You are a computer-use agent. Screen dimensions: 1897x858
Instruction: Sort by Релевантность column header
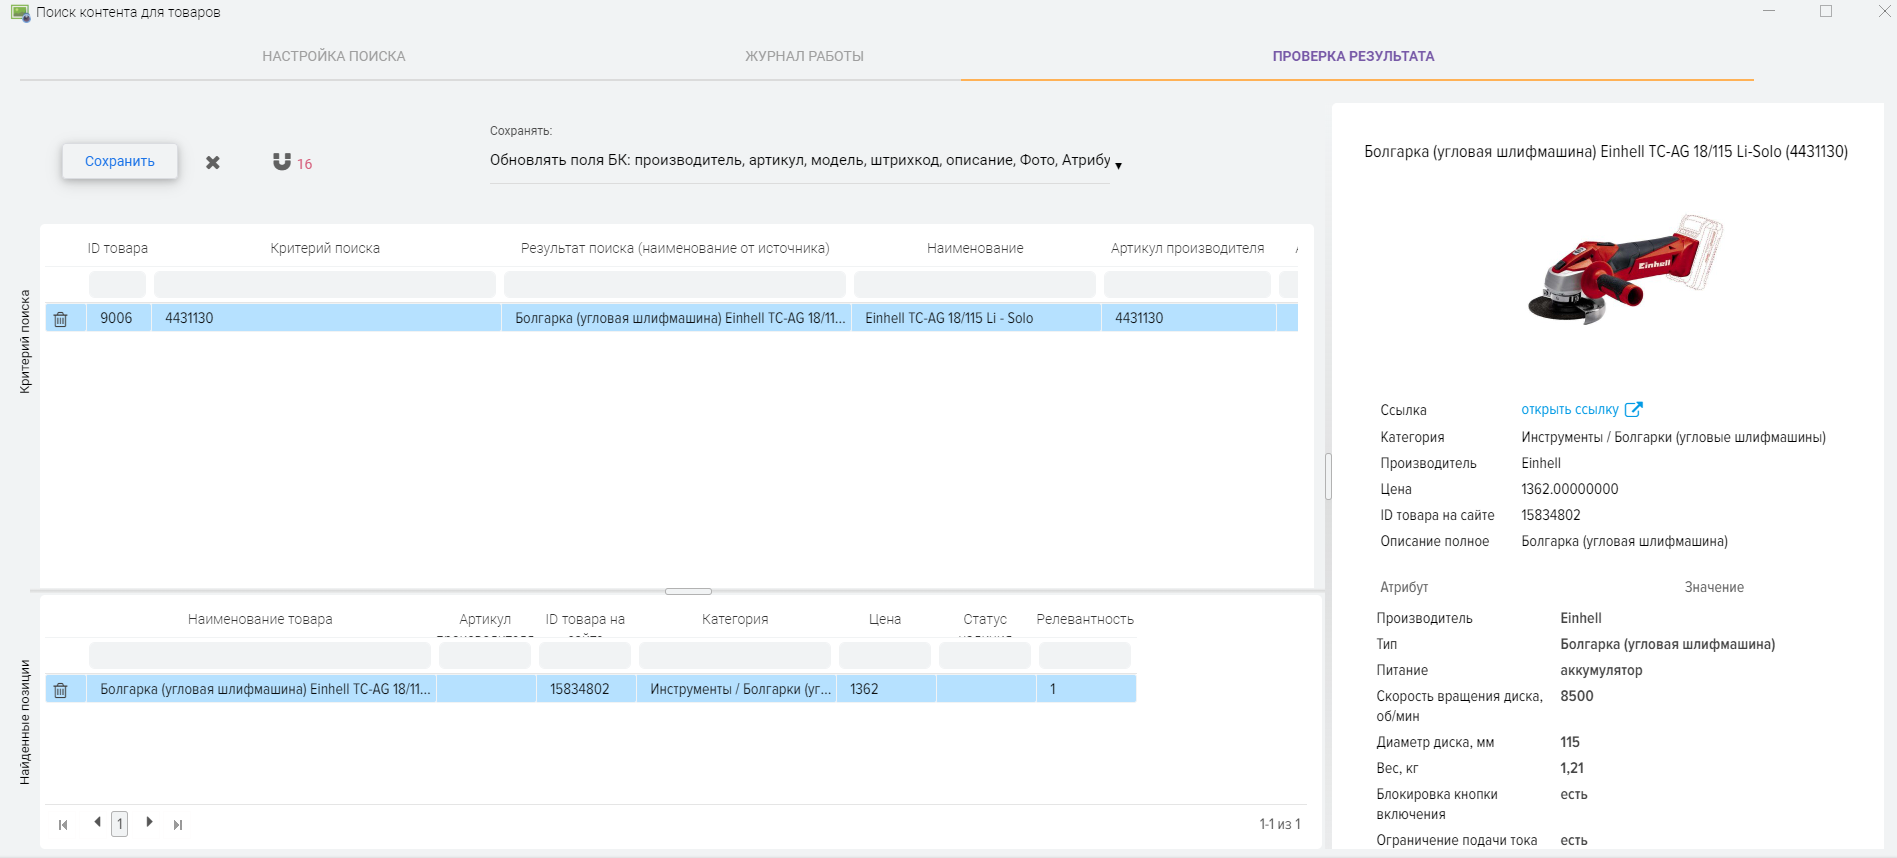click(1085, 619)
